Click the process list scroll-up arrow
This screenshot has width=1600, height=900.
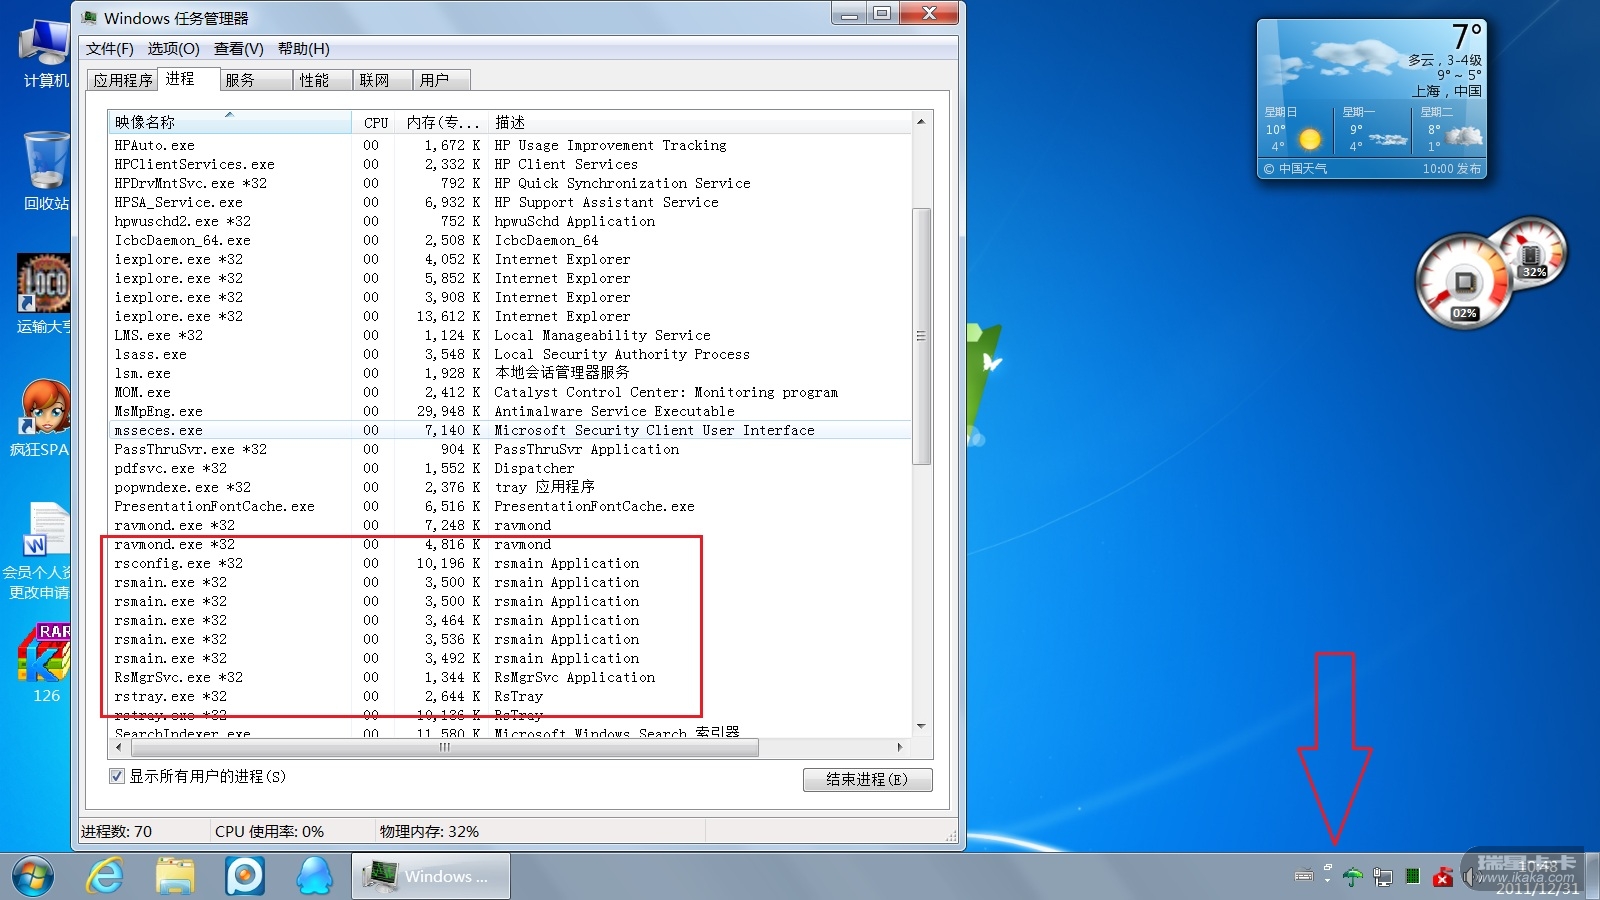(x=921, y=121)
